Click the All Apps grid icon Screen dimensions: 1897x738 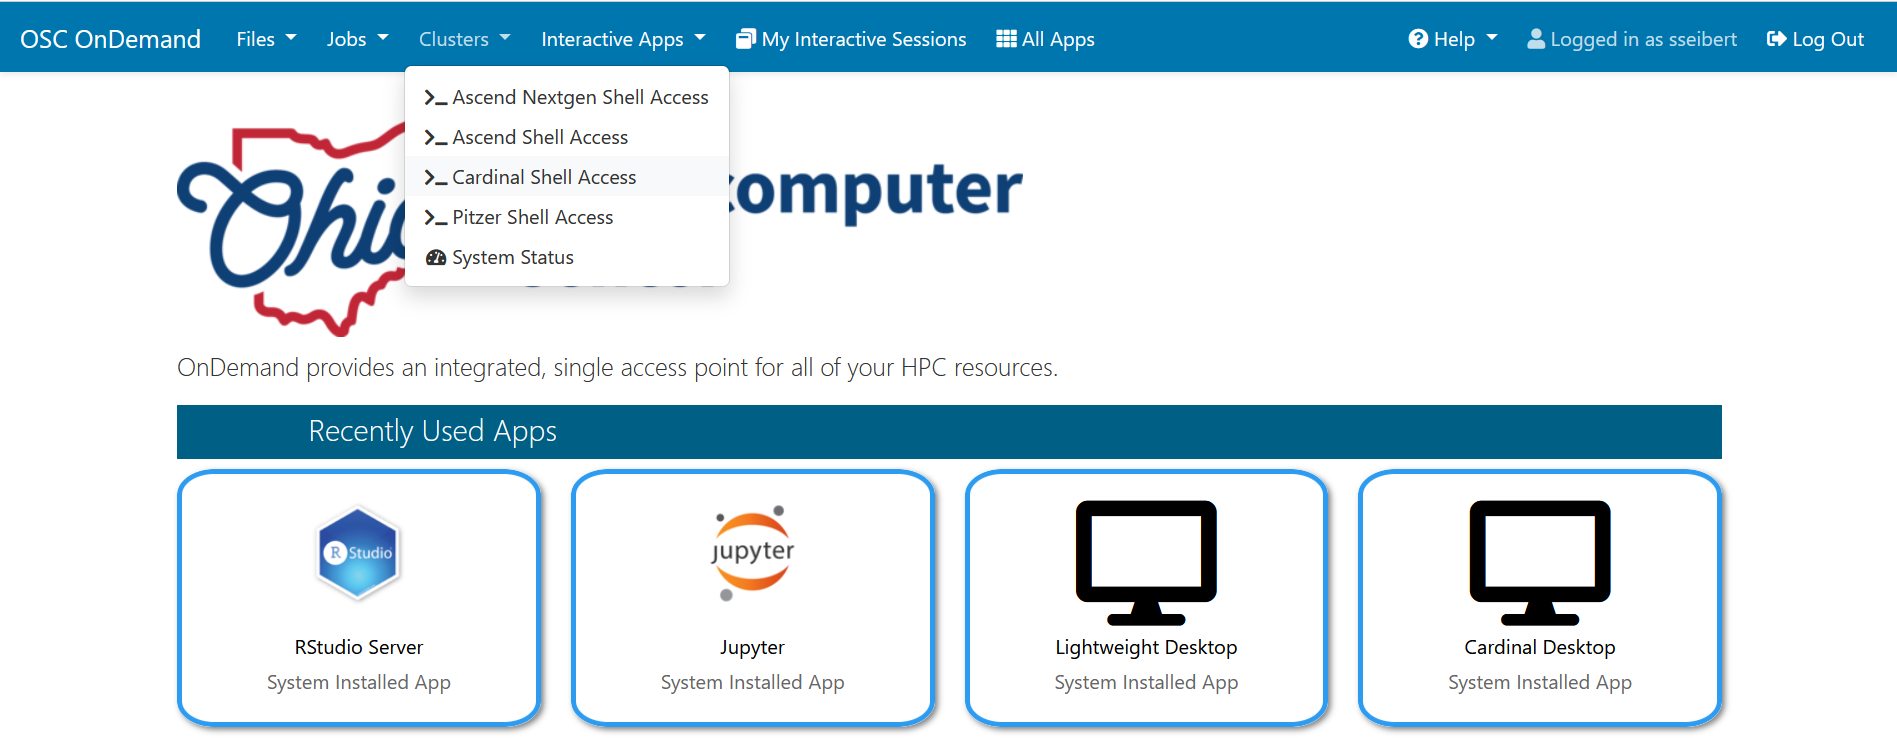pyautogui.click(x=1006, y=39)
